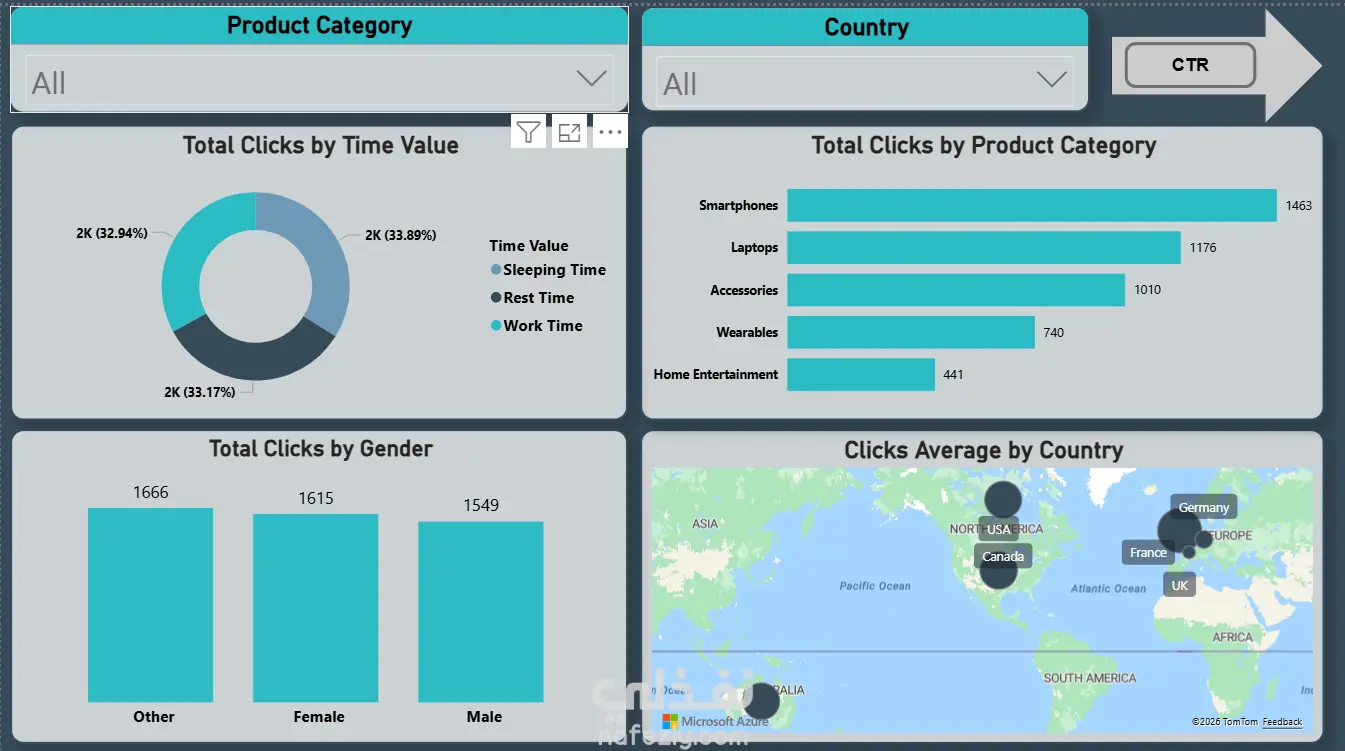Click the Total Clicks by Time Value title
This screenshot has height=751, width=1345.
(321, 146)
